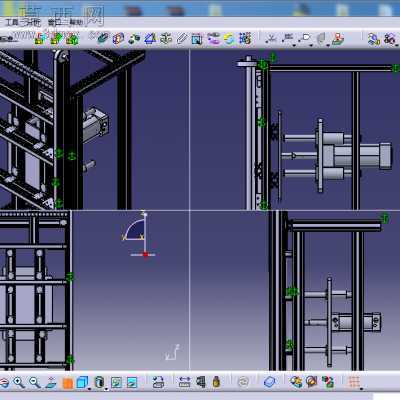400x400 pixels.
Task: Click the yellow-blue swirl icon
Action: coord(229,39)
